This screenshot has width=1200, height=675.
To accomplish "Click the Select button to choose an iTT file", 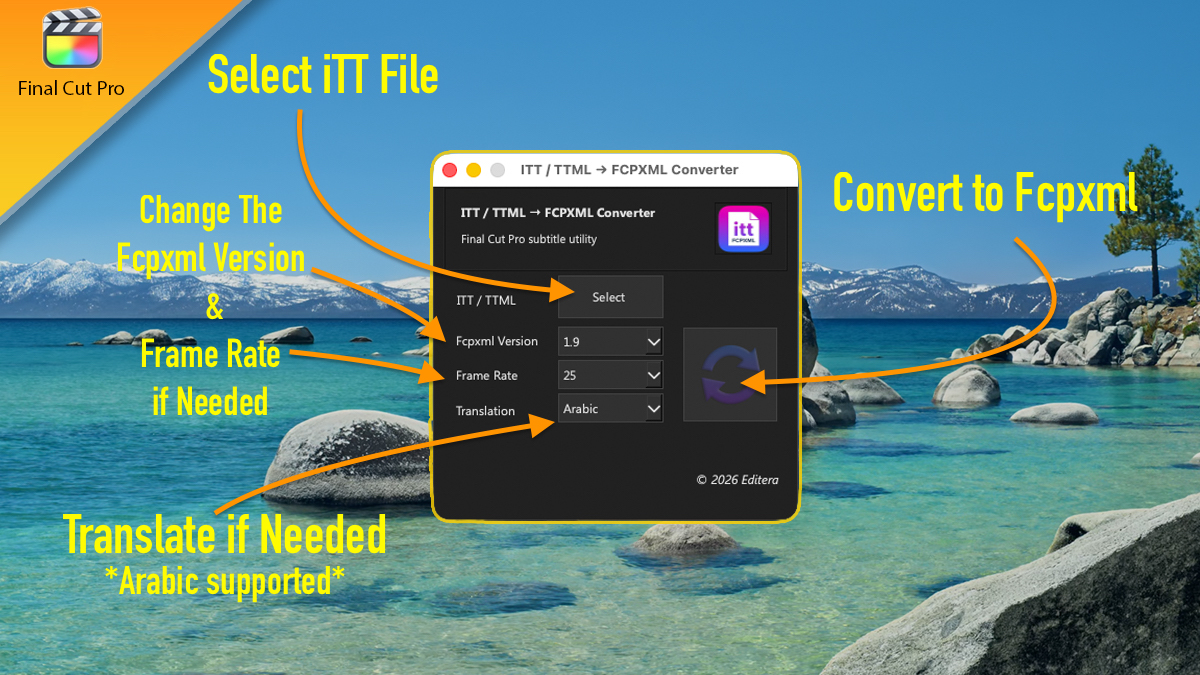I will 610,296.
